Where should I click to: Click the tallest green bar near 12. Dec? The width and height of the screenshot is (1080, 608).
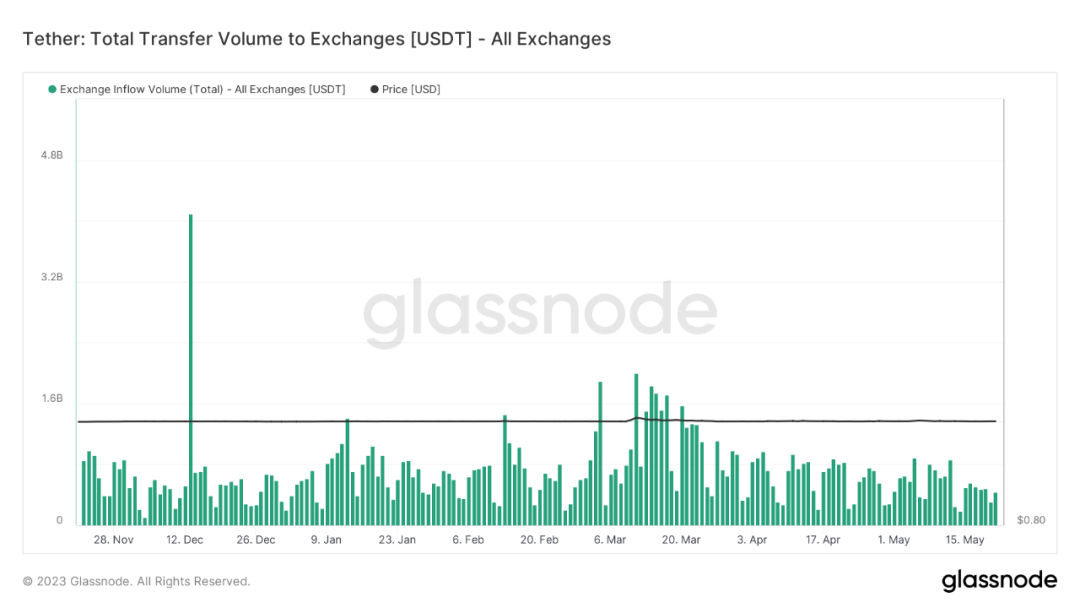pos(191,369)
